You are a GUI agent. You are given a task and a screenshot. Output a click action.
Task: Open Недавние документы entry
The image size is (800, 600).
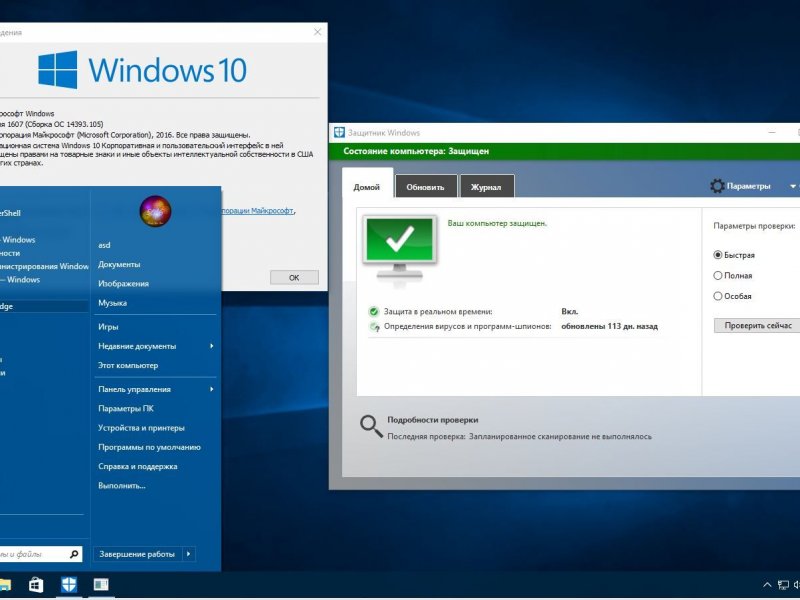(x=137, y=346)
